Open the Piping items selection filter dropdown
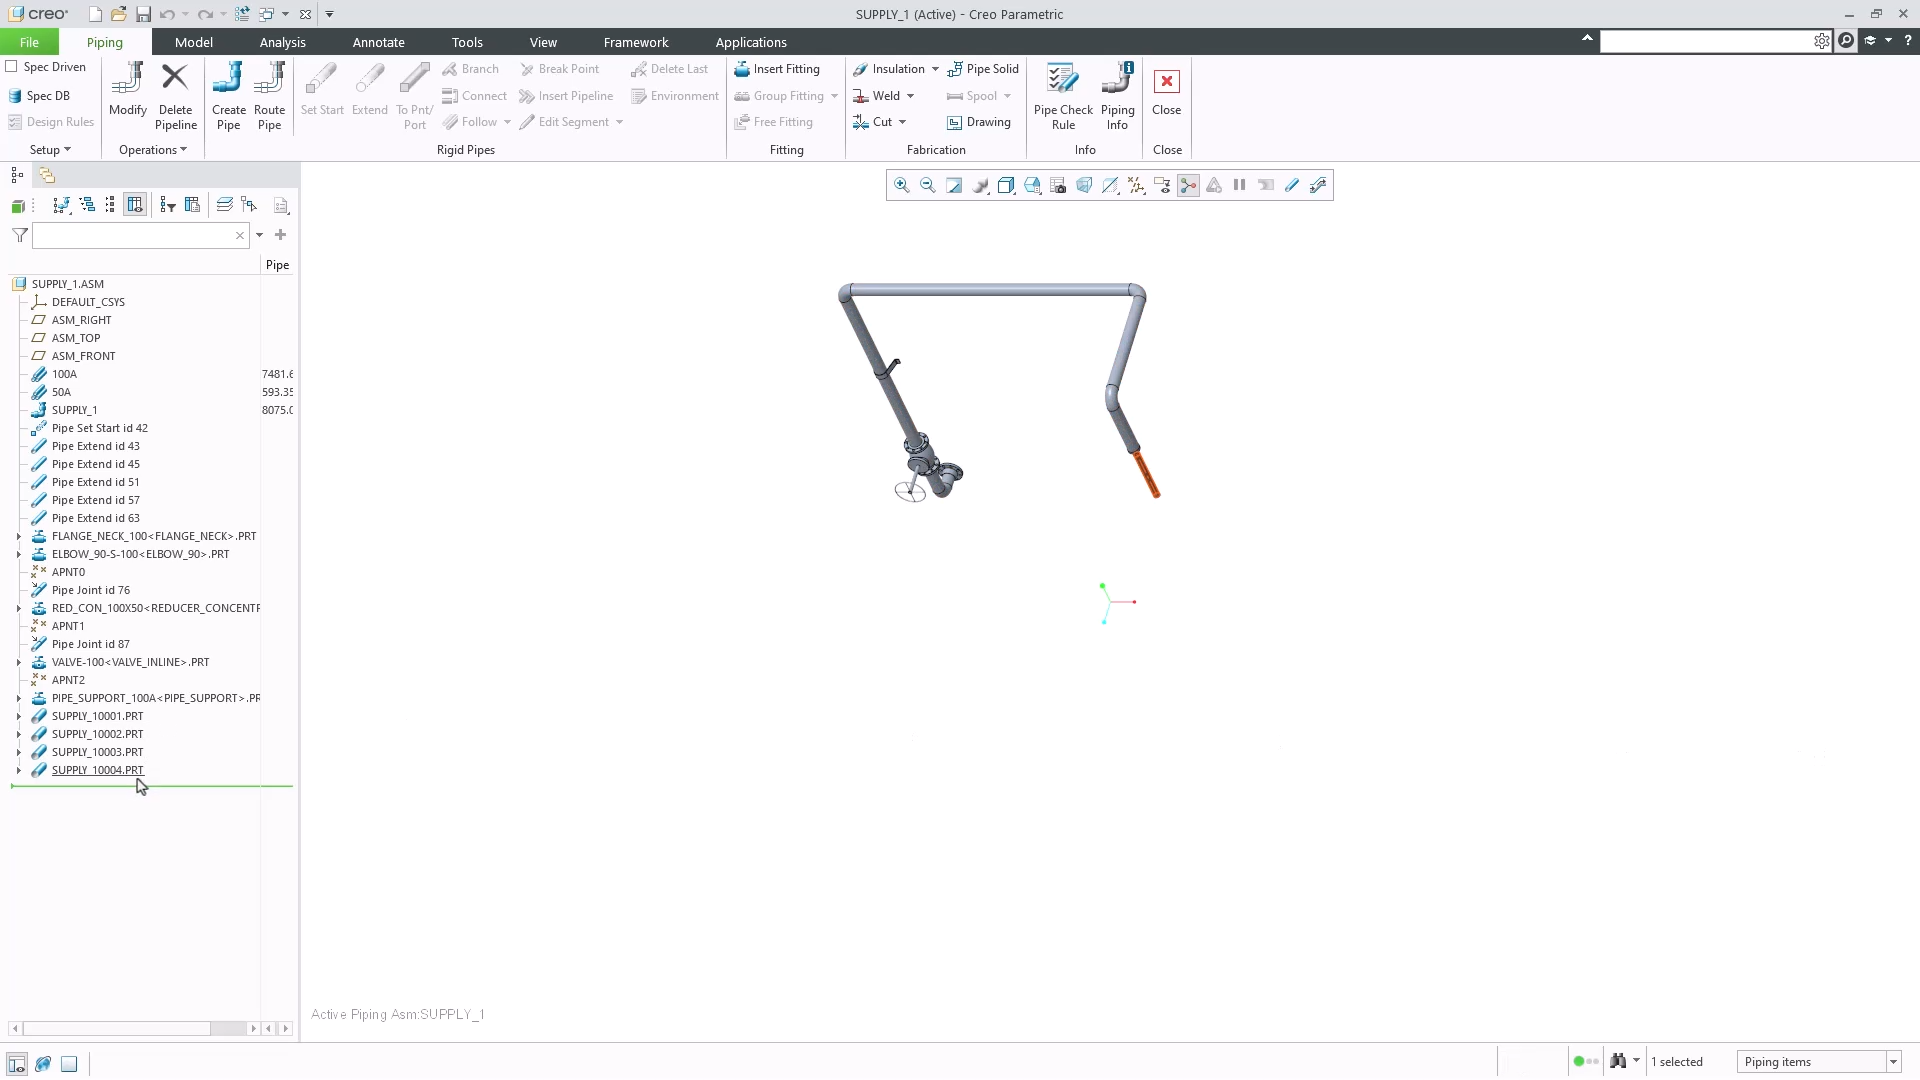Image resolution: width=1920 pixels, height=1080 pixels. (1892, 1062)
